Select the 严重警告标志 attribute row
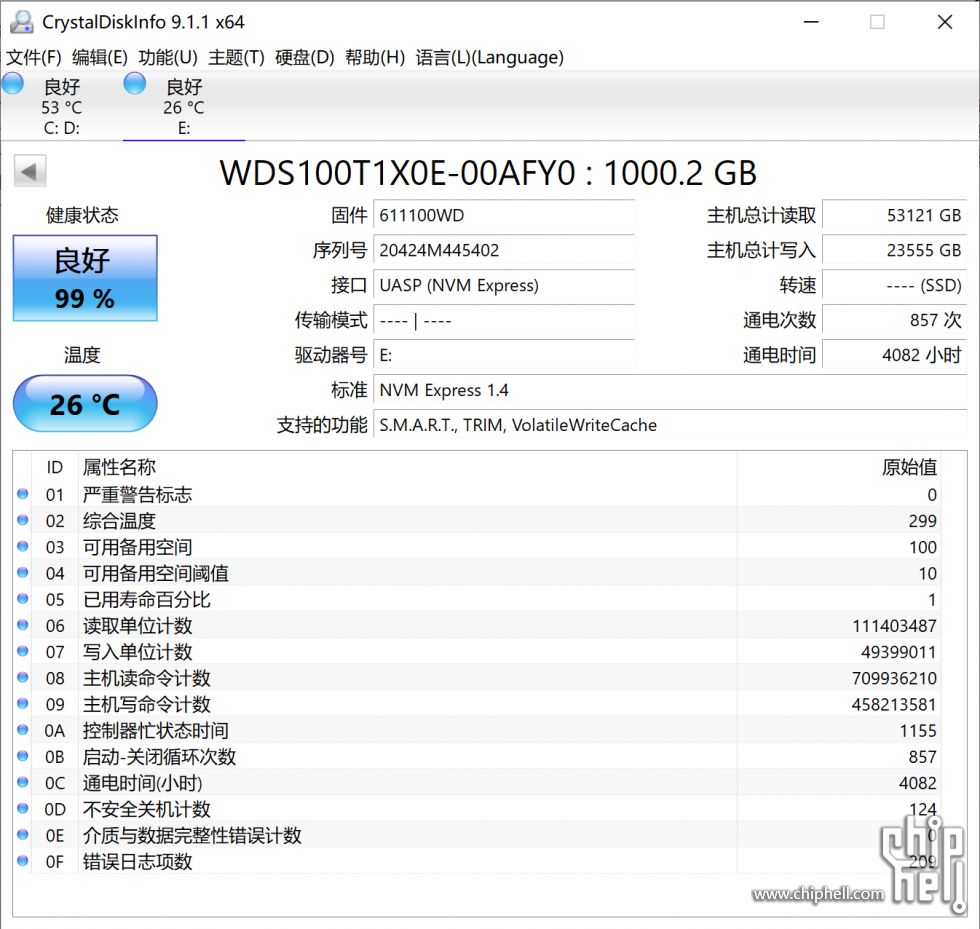The image size is (980, 929). [x=478, y=495]
